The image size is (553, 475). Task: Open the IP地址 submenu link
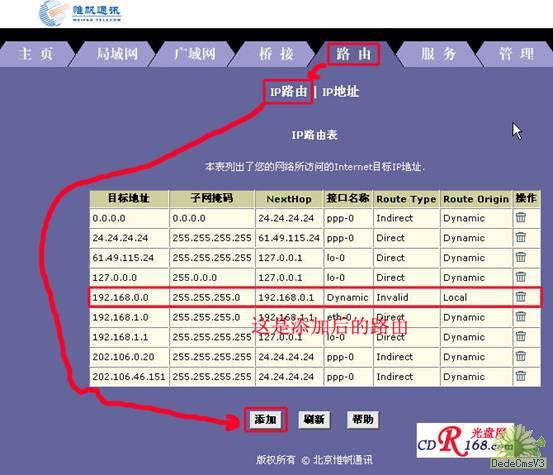point(340,92)
